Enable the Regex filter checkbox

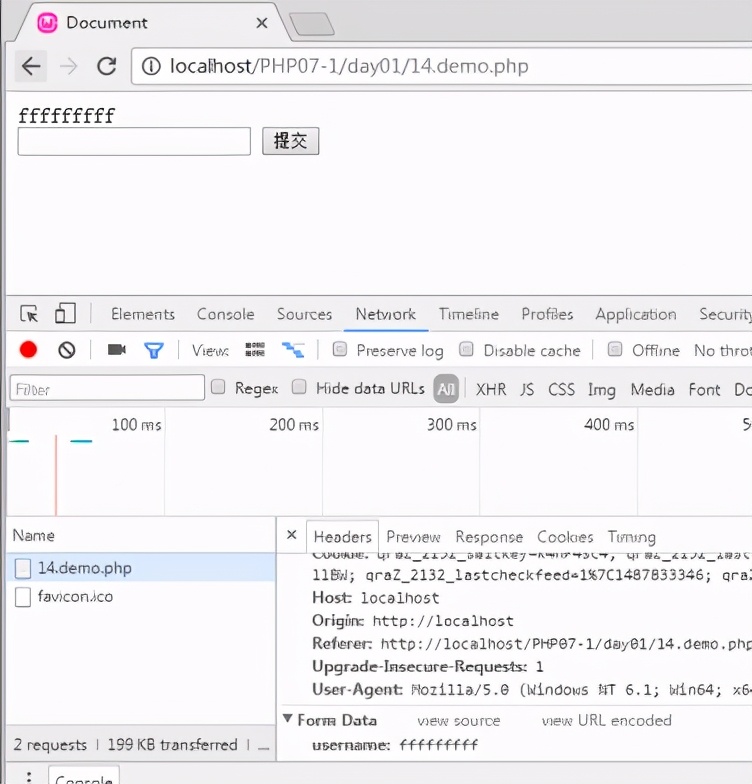(218, 387)
